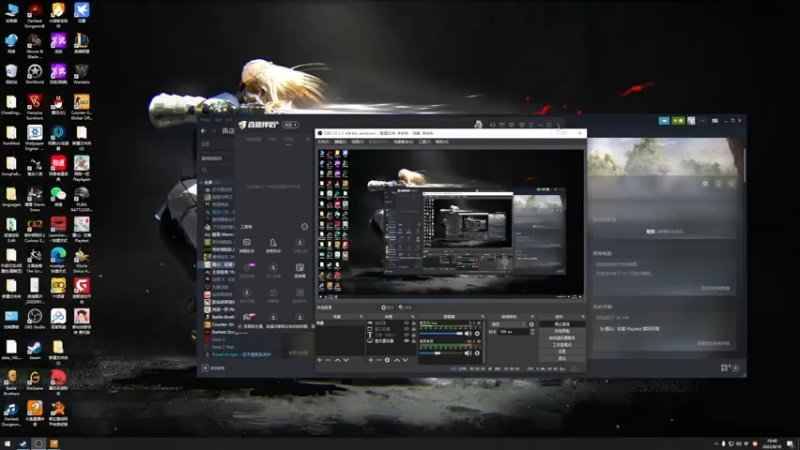
Task: Open the Windows Start menu
Action: (x=7, y=443)
